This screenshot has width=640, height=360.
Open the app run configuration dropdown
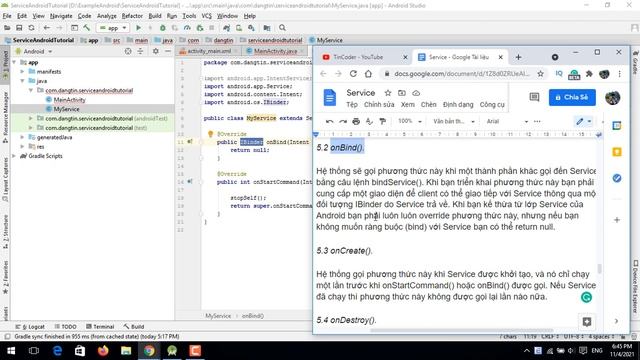coord(113,28)
